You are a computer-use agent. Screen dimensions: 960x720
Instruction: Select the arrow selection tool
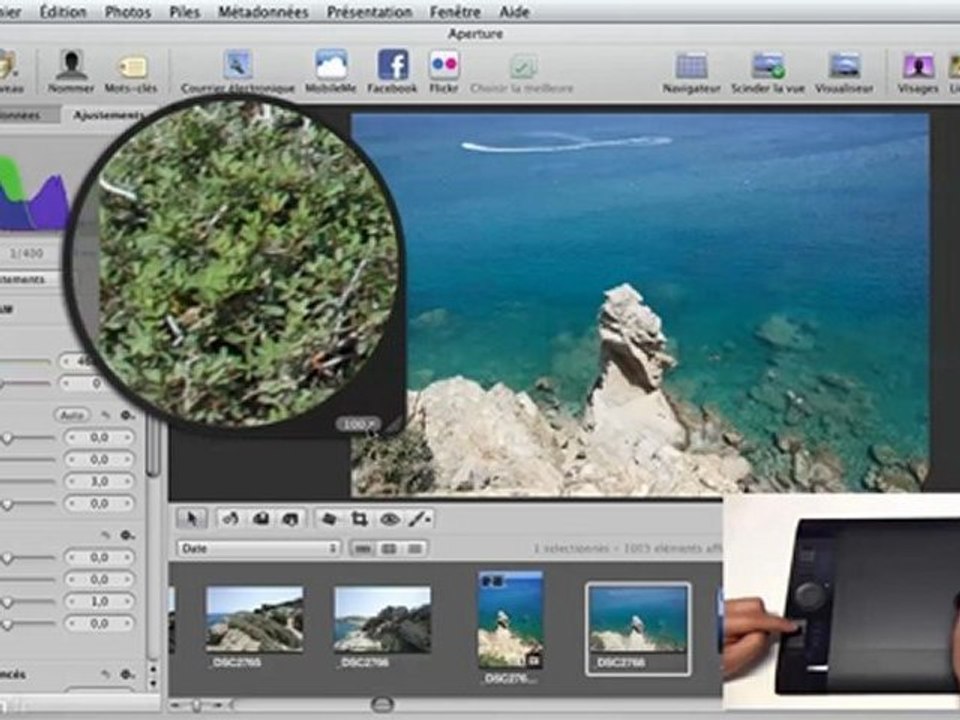(192, 519)
